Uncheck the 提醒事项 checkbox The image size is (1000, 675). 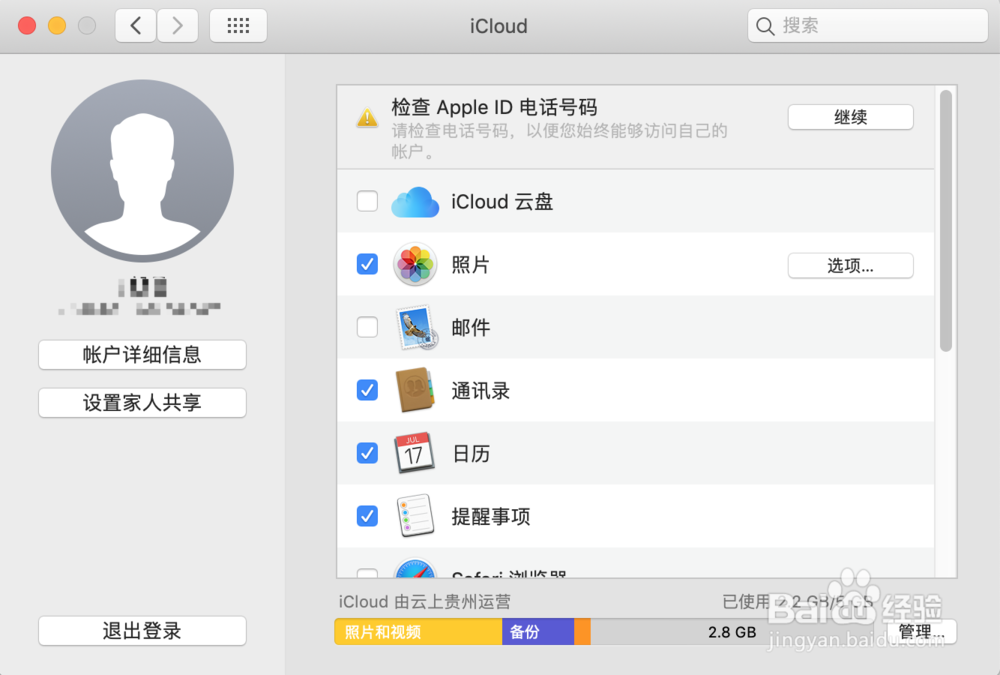click(x=367, y=516)
